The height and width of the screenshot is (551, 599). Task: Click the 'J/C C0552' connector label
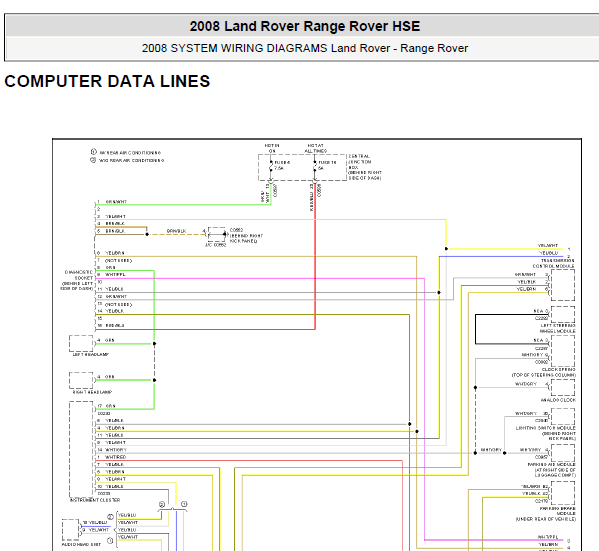coord(215,245)
